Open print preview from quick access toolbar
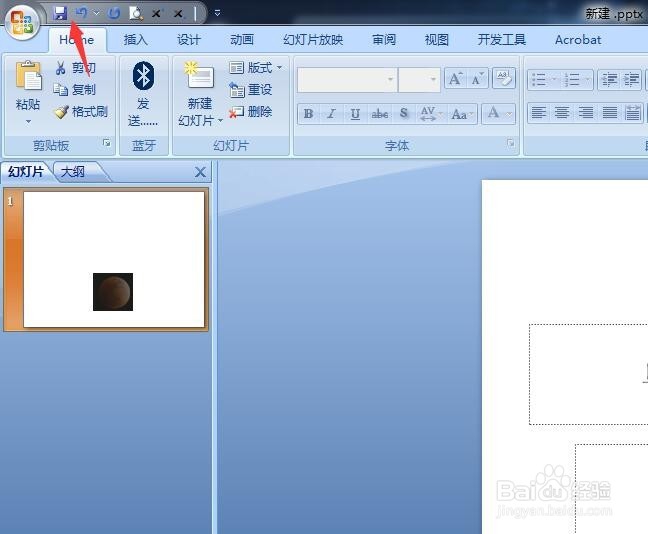This screenshot has height=534, width=648. 136,14
